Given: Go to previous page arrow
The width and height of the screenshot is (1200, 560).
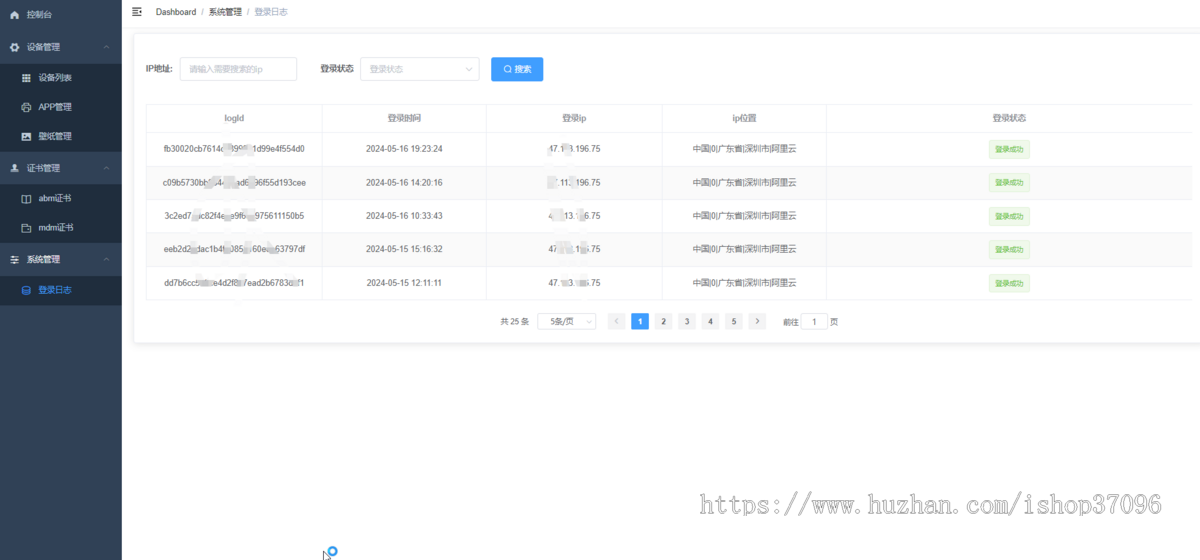Looking at the screenshot, I should point(616,321).
